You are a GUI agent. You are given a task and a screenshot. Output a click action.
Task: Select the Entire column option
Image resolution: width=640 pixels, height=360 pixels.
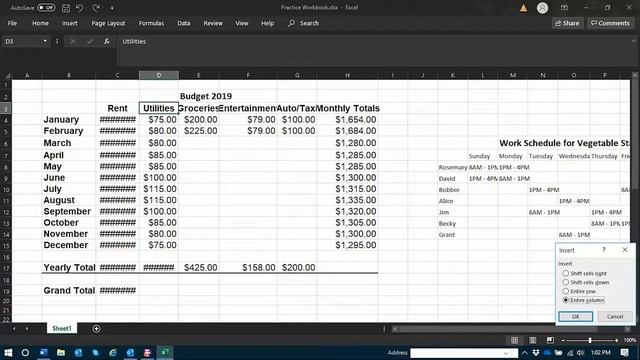click(583, 300)
